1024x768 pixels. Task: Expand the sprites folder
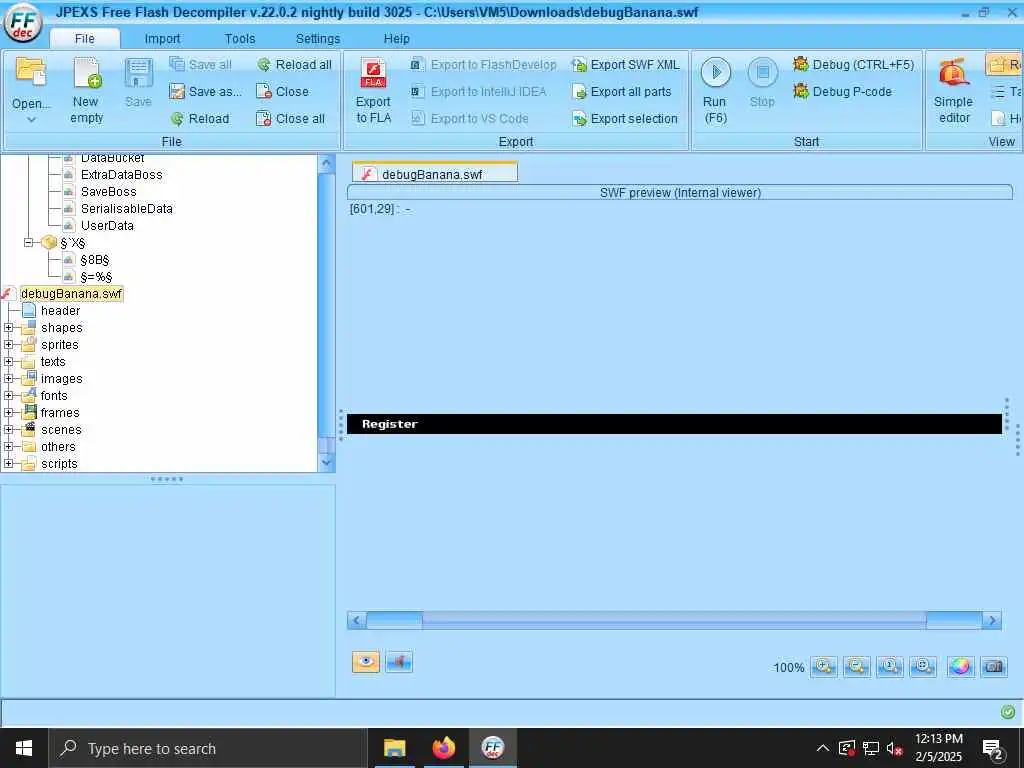[8, 344]
